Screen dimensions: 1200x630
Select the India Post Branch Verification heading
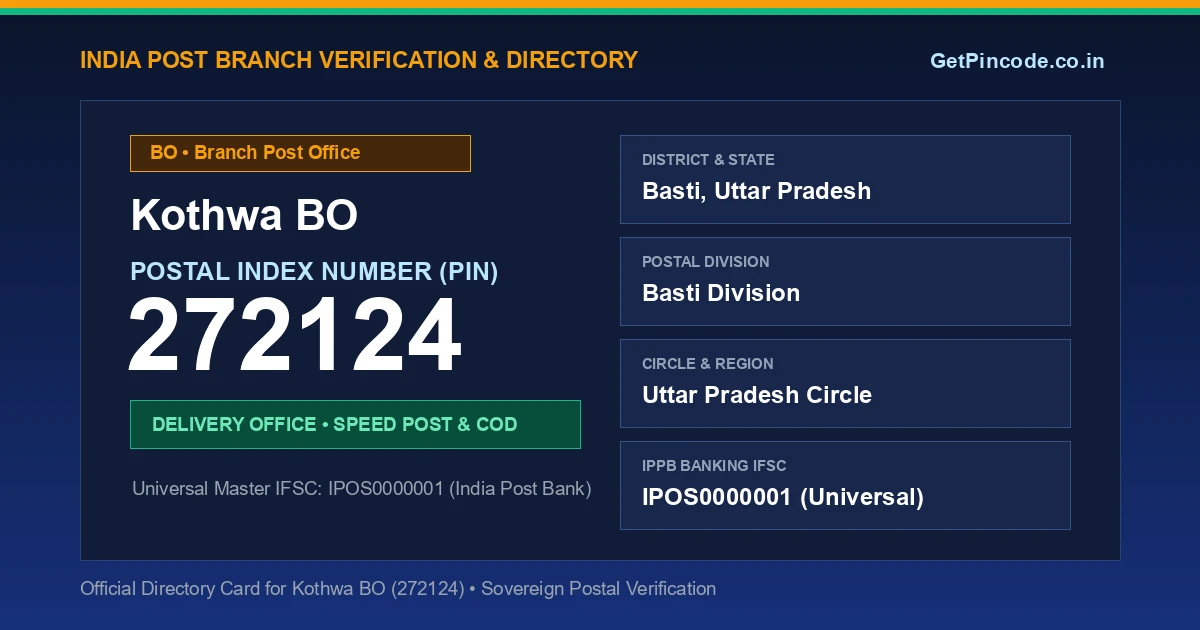359,60
